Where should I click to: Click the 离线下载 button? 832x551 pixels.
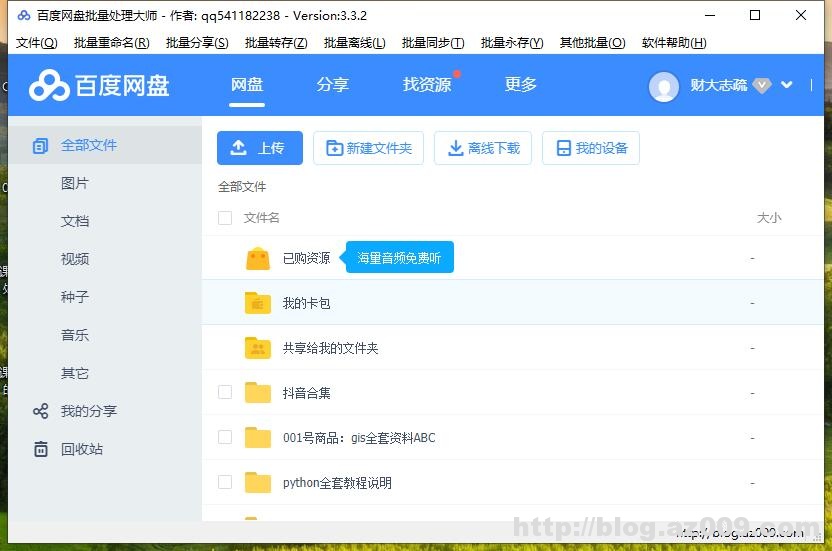click(x=483, y=148)
